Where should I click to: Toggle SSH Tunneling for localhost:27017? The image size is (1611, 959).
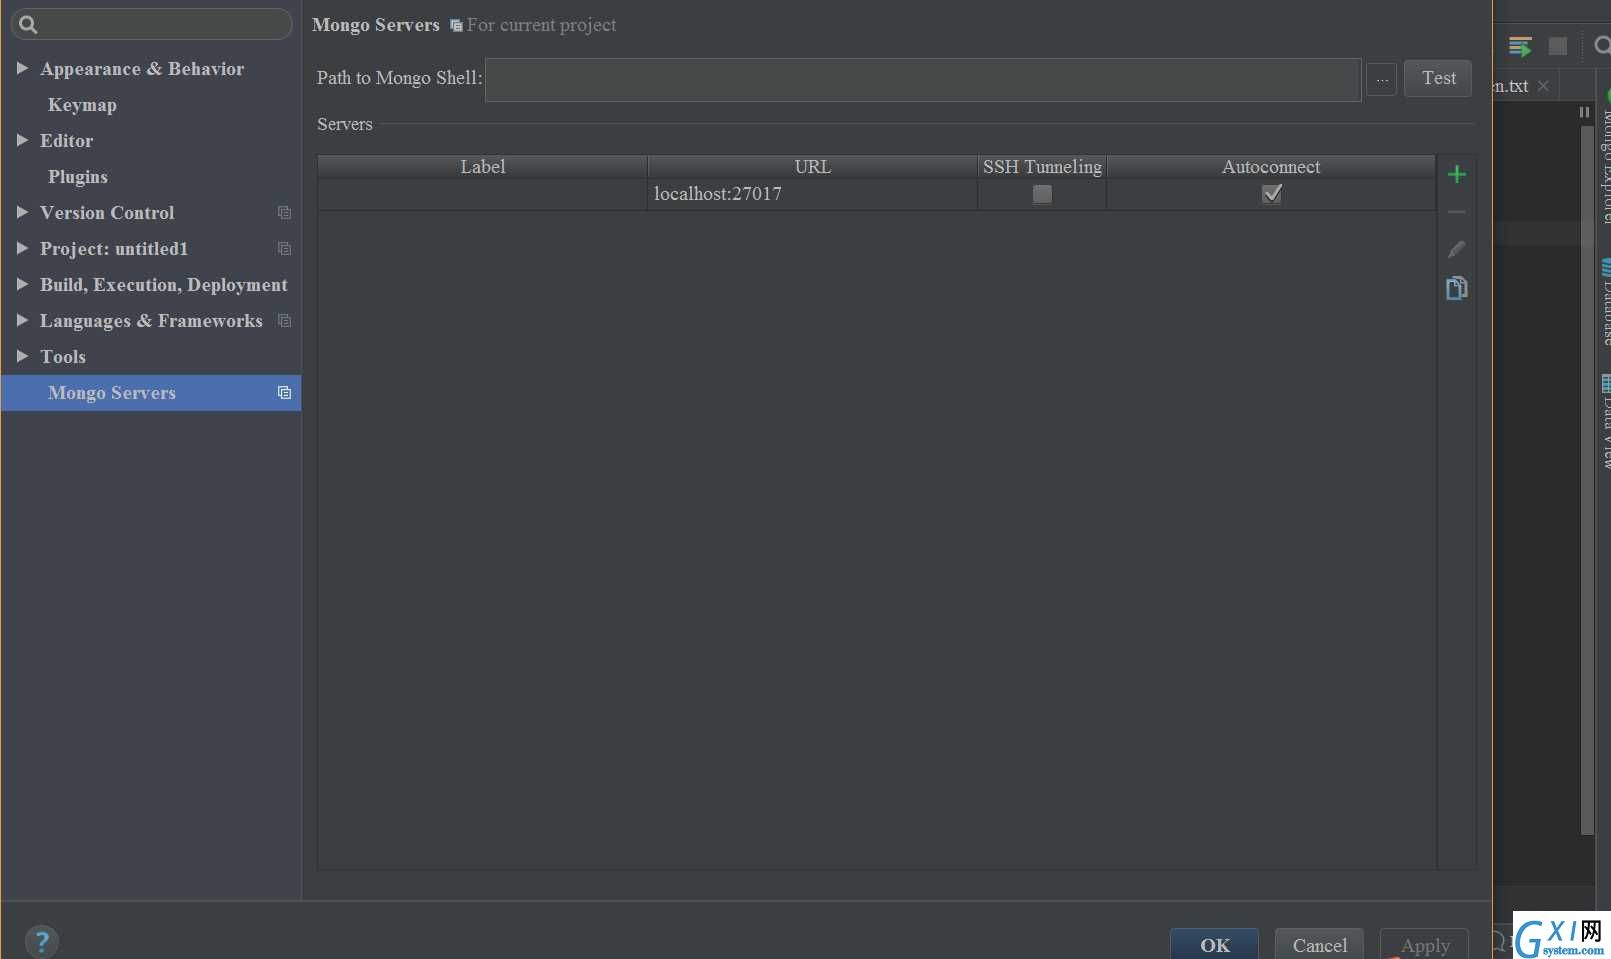tap(1042, 194)
